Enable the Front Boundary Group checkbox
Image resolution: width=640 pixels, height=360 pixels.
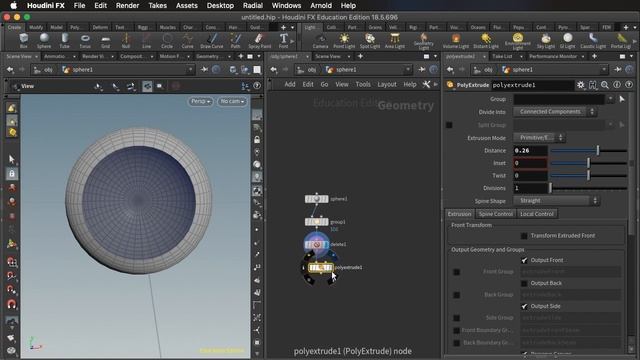click(456, 330)
